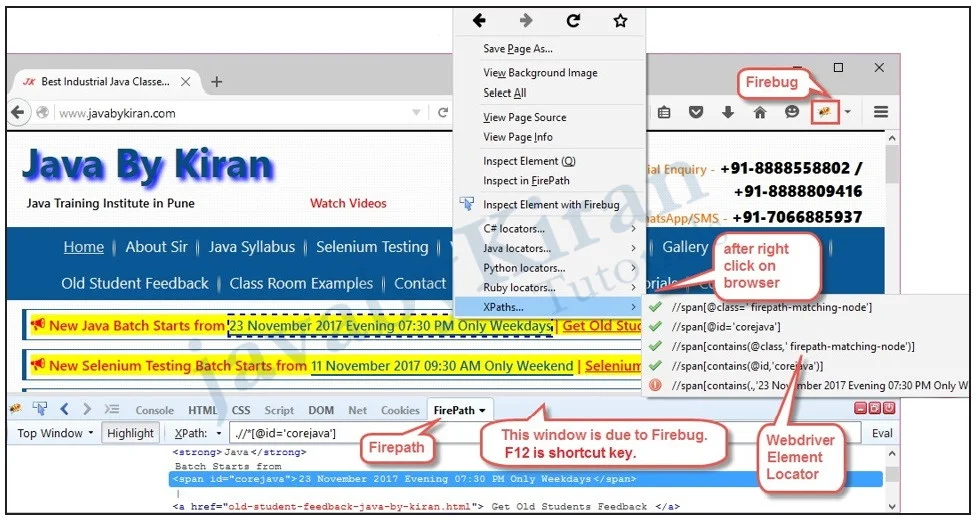Click the Watch Videos link
The image size is (976, 520).
[x=349, y=203]
